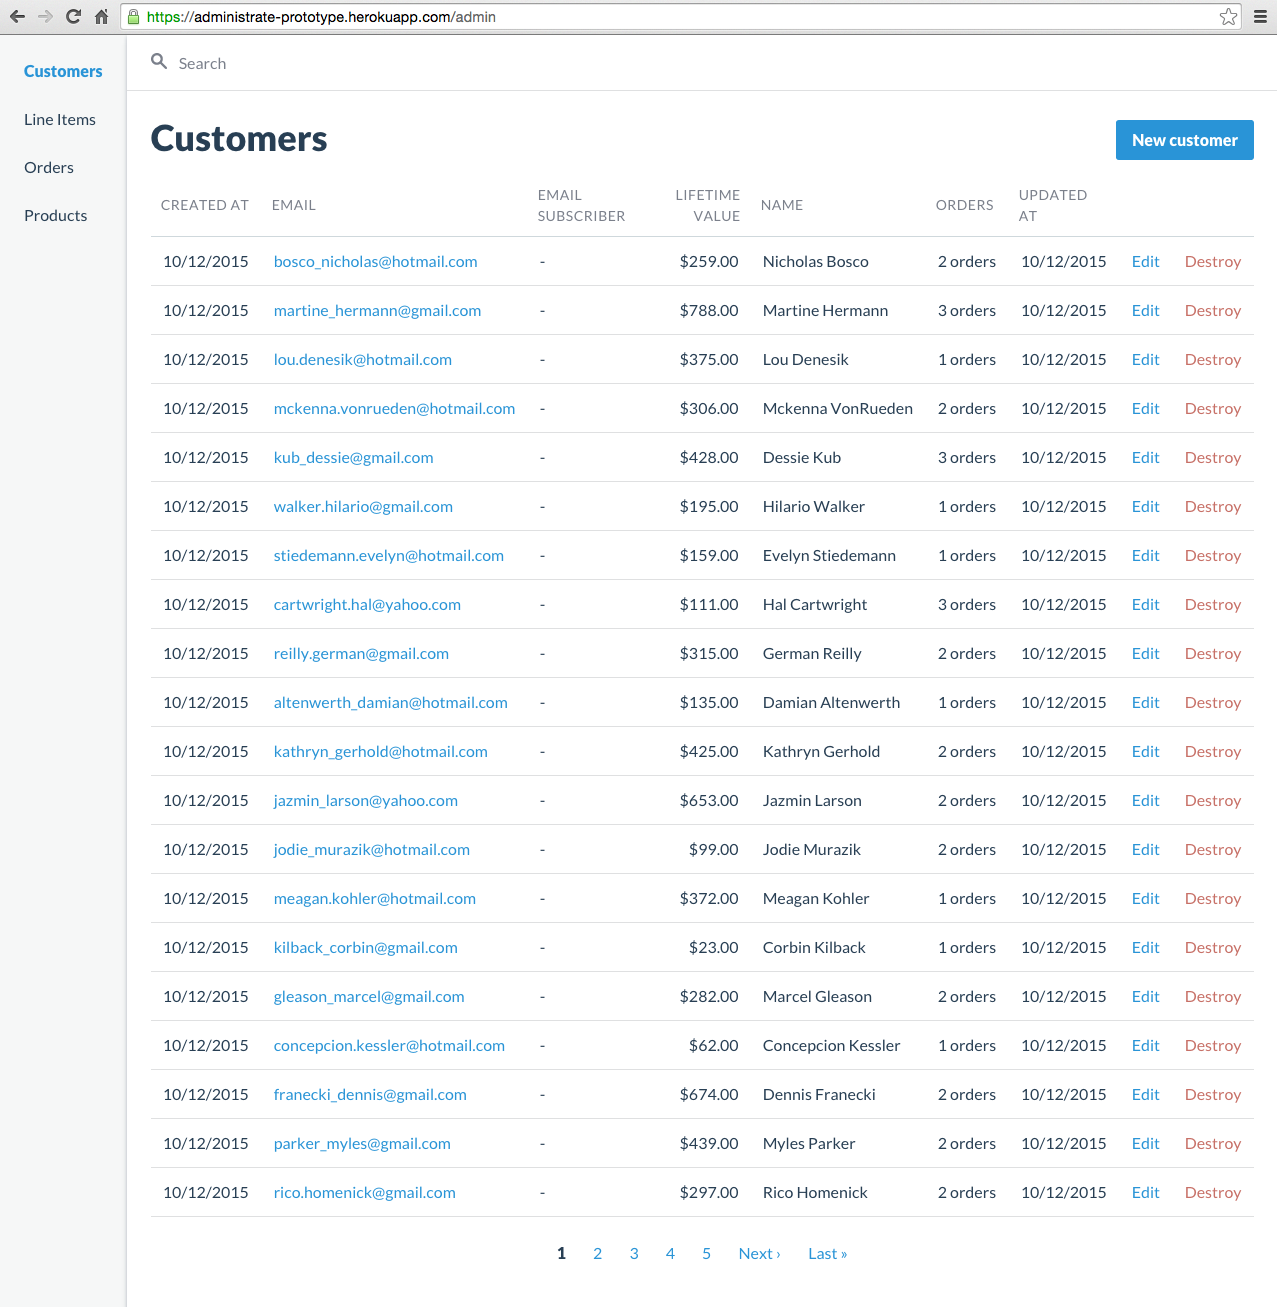
Task: Jump to the Last page
Action: [x=826, y=1252]
